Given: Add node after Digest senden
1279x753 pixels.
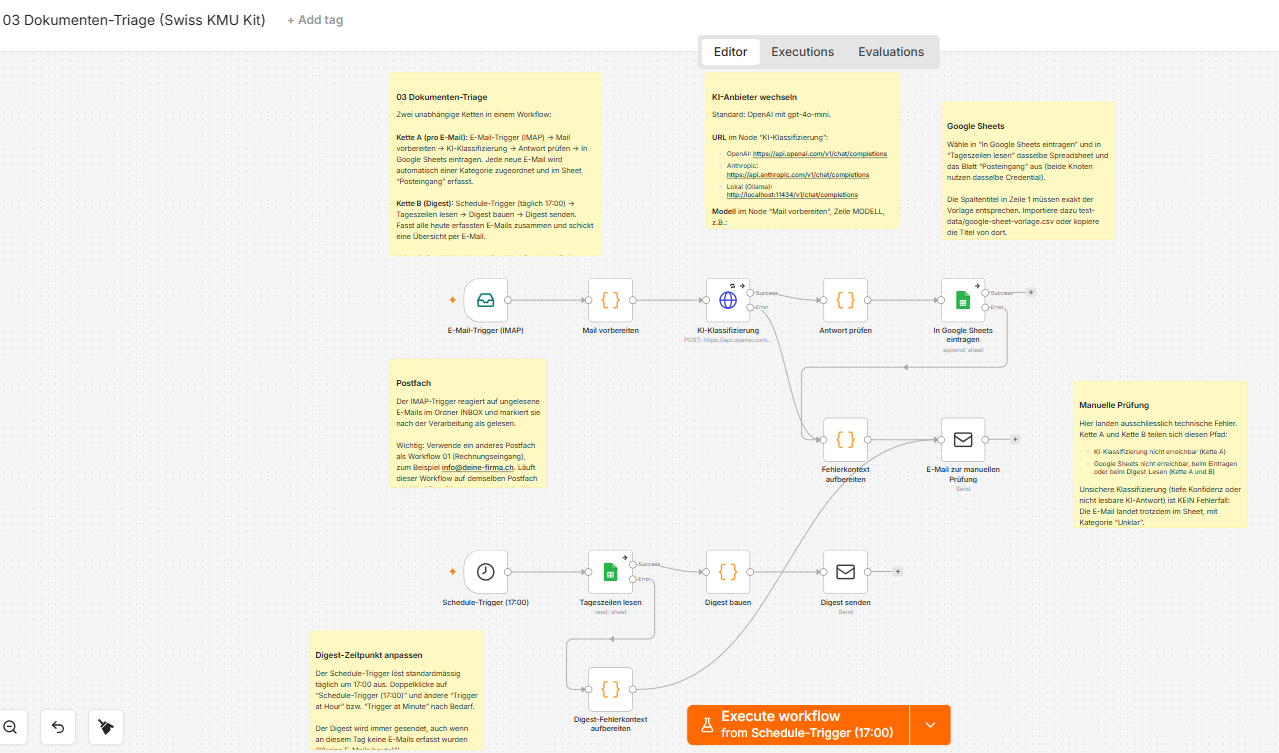Looking at the screenshot, I should coord(897,572).
